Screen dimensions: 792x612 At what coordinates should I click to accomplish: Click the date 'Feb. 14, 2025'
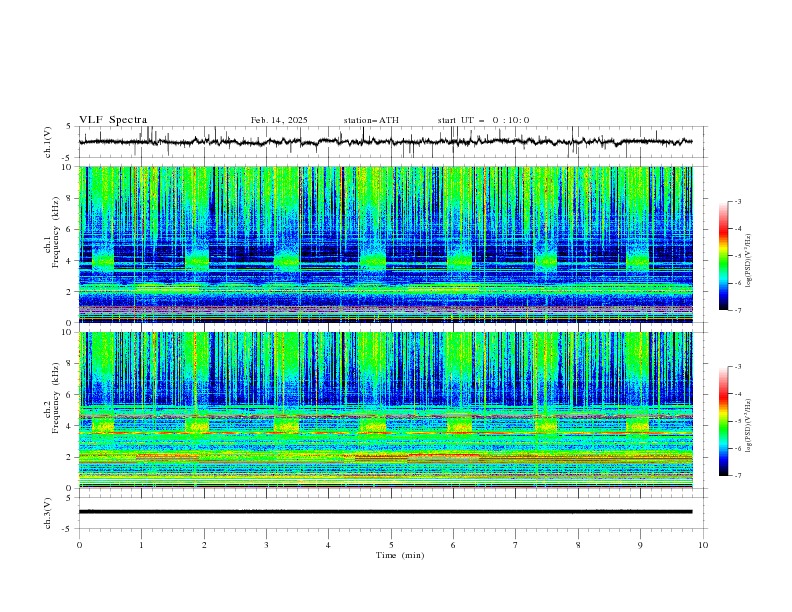[x=279, y=120]
